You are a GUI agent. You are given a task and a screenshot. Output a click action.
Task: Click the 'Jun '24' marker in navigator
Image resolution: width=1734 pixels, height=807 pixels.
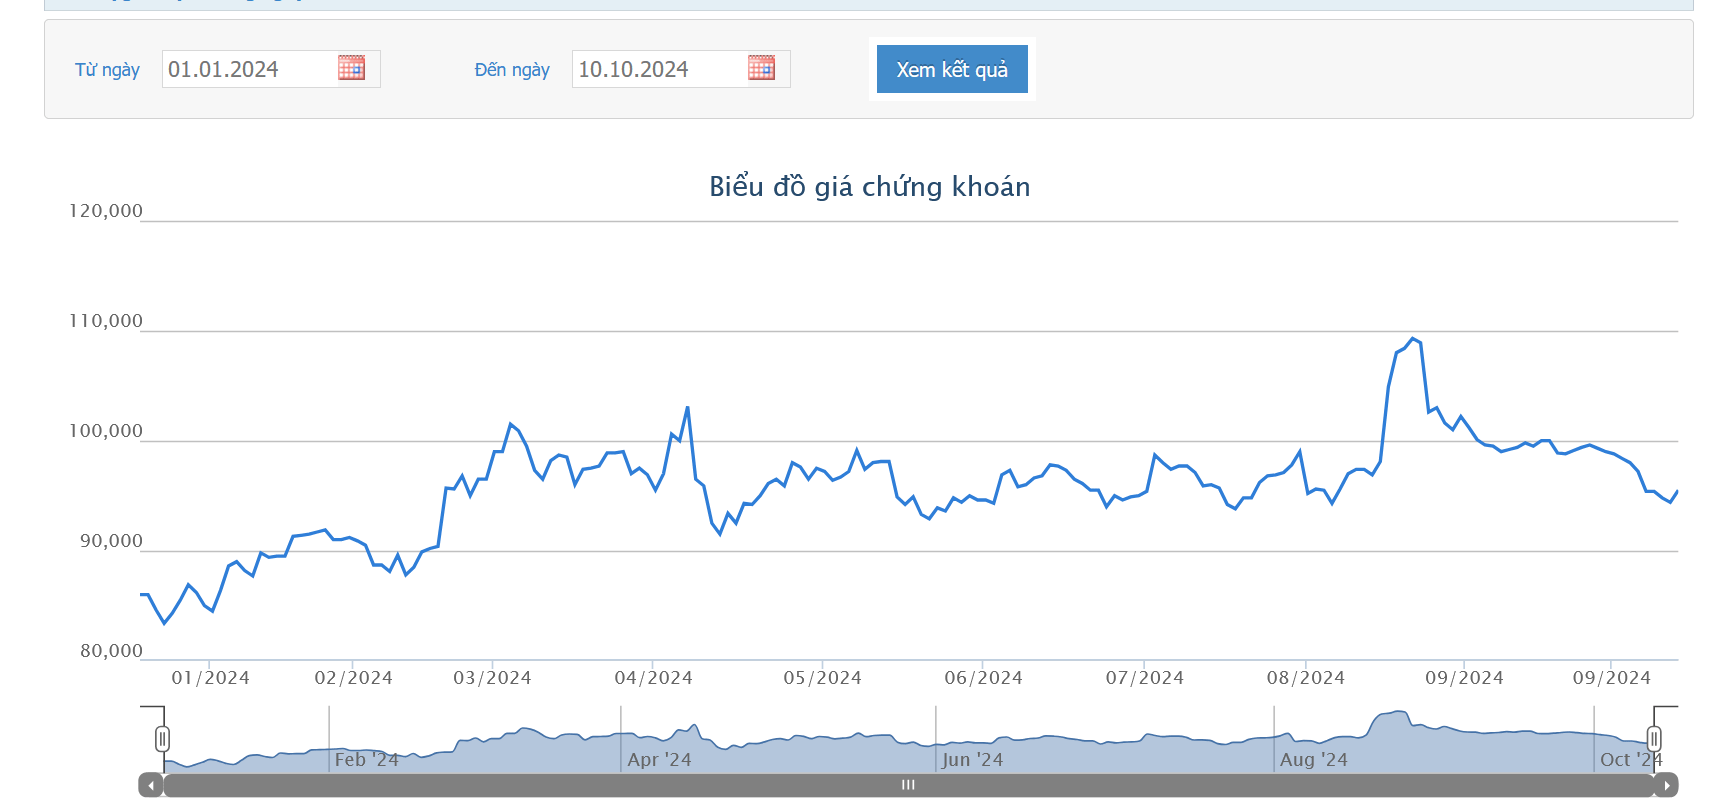tap(972, 760)
